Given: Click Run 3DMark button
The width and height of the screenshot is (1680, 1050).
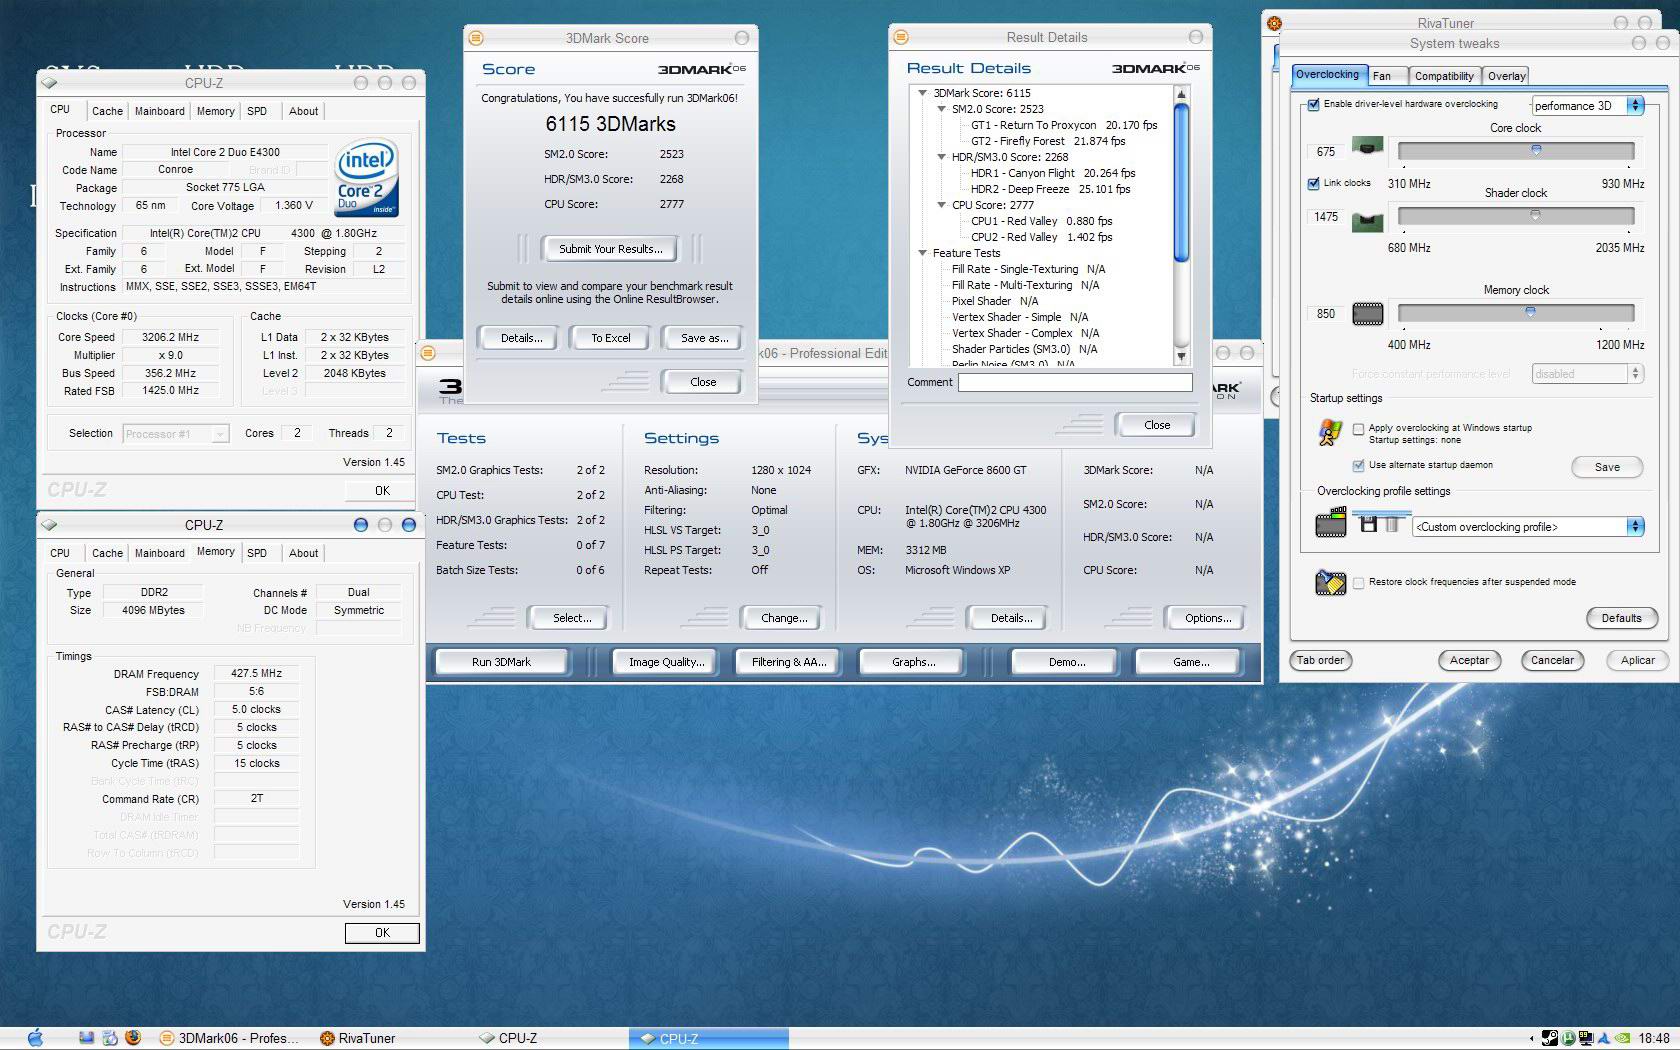Looking at the screenshot, I should pyautogui.click(x=501, y=662).
